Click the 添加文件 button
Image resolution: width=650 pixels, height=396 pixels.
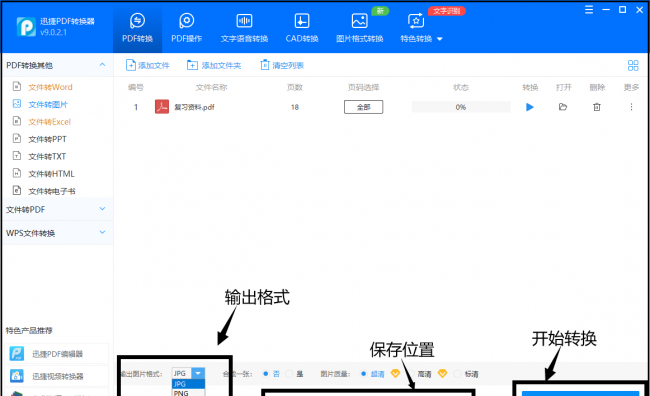[148, 65]
